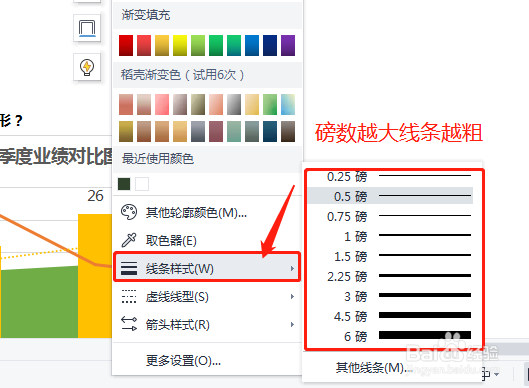Screen dimensions: 529x388
Task: Choose the dark brown 稻壳 swatch
Action: [x=288, y=132]
